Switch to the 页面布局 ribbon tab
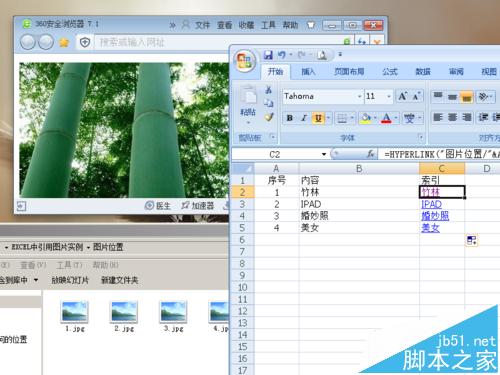The height and width of the screenshot is (375, 500). pos(349,71)
